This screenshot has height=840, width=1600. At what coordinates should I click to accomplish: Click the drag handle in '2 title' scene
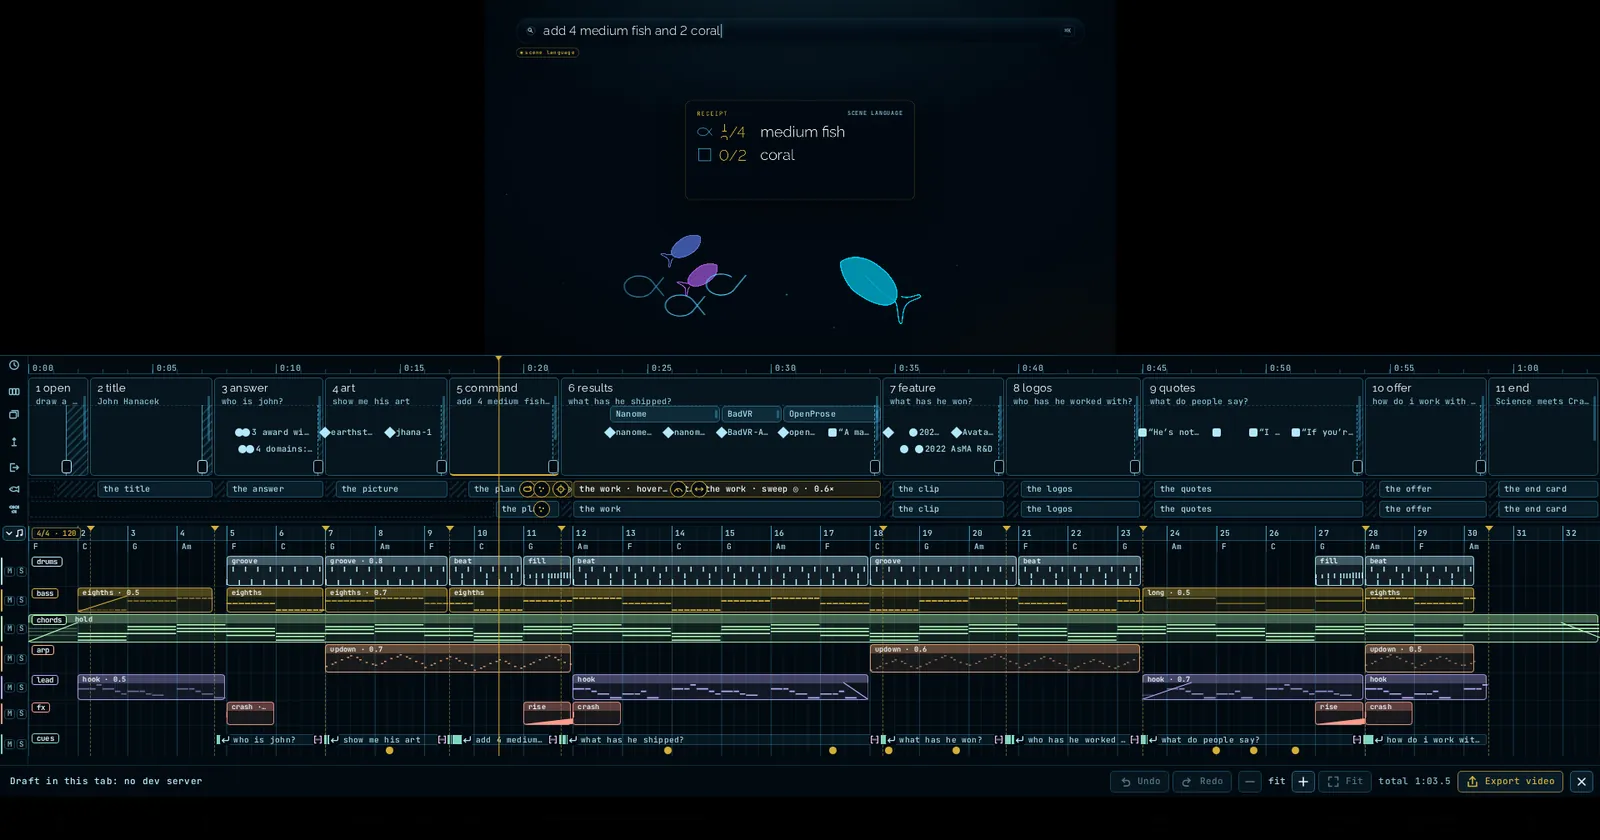coord(202,467)
